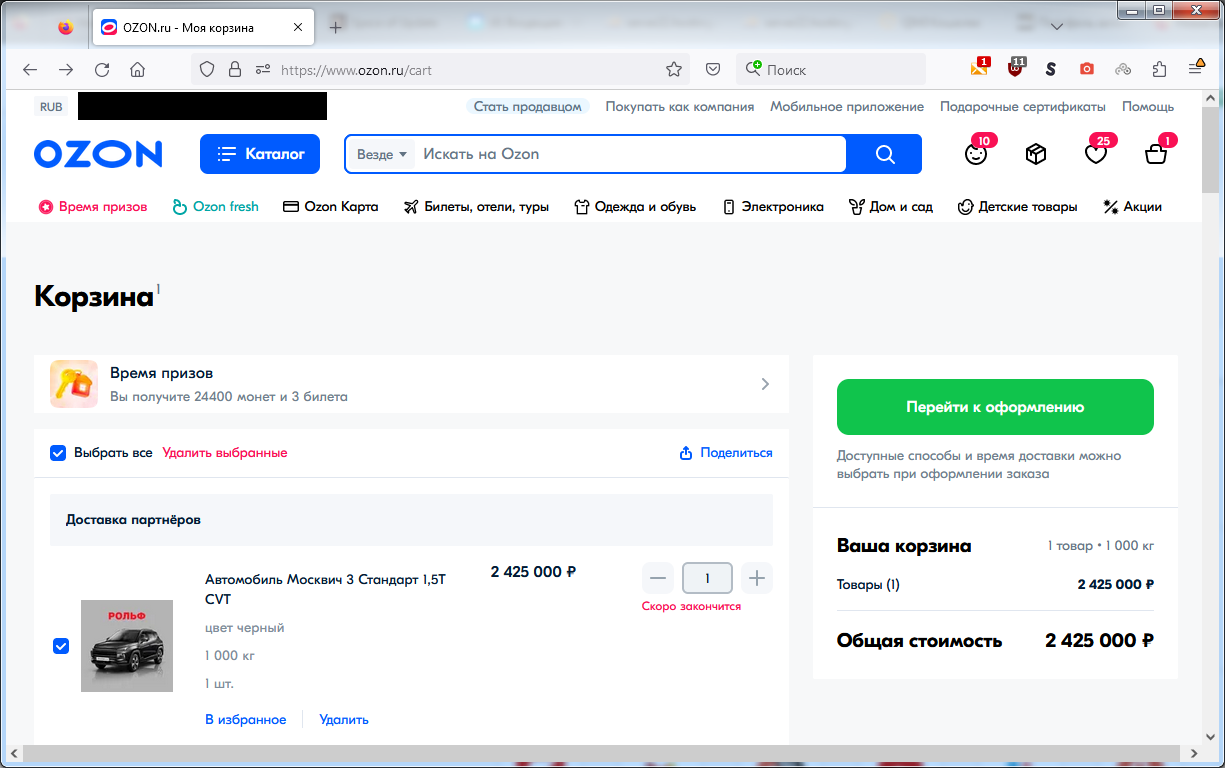
Task: Click the Firefox Поиск search box
Action: (x=831, y=70)
